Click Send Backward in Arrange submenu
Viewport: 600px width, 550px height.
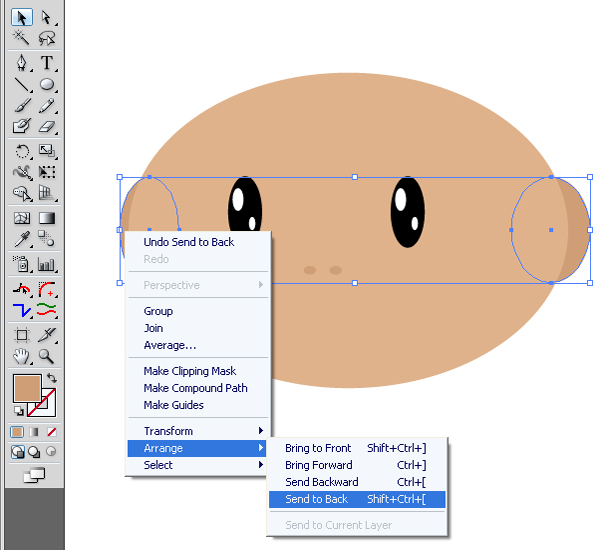click(357, 482)
